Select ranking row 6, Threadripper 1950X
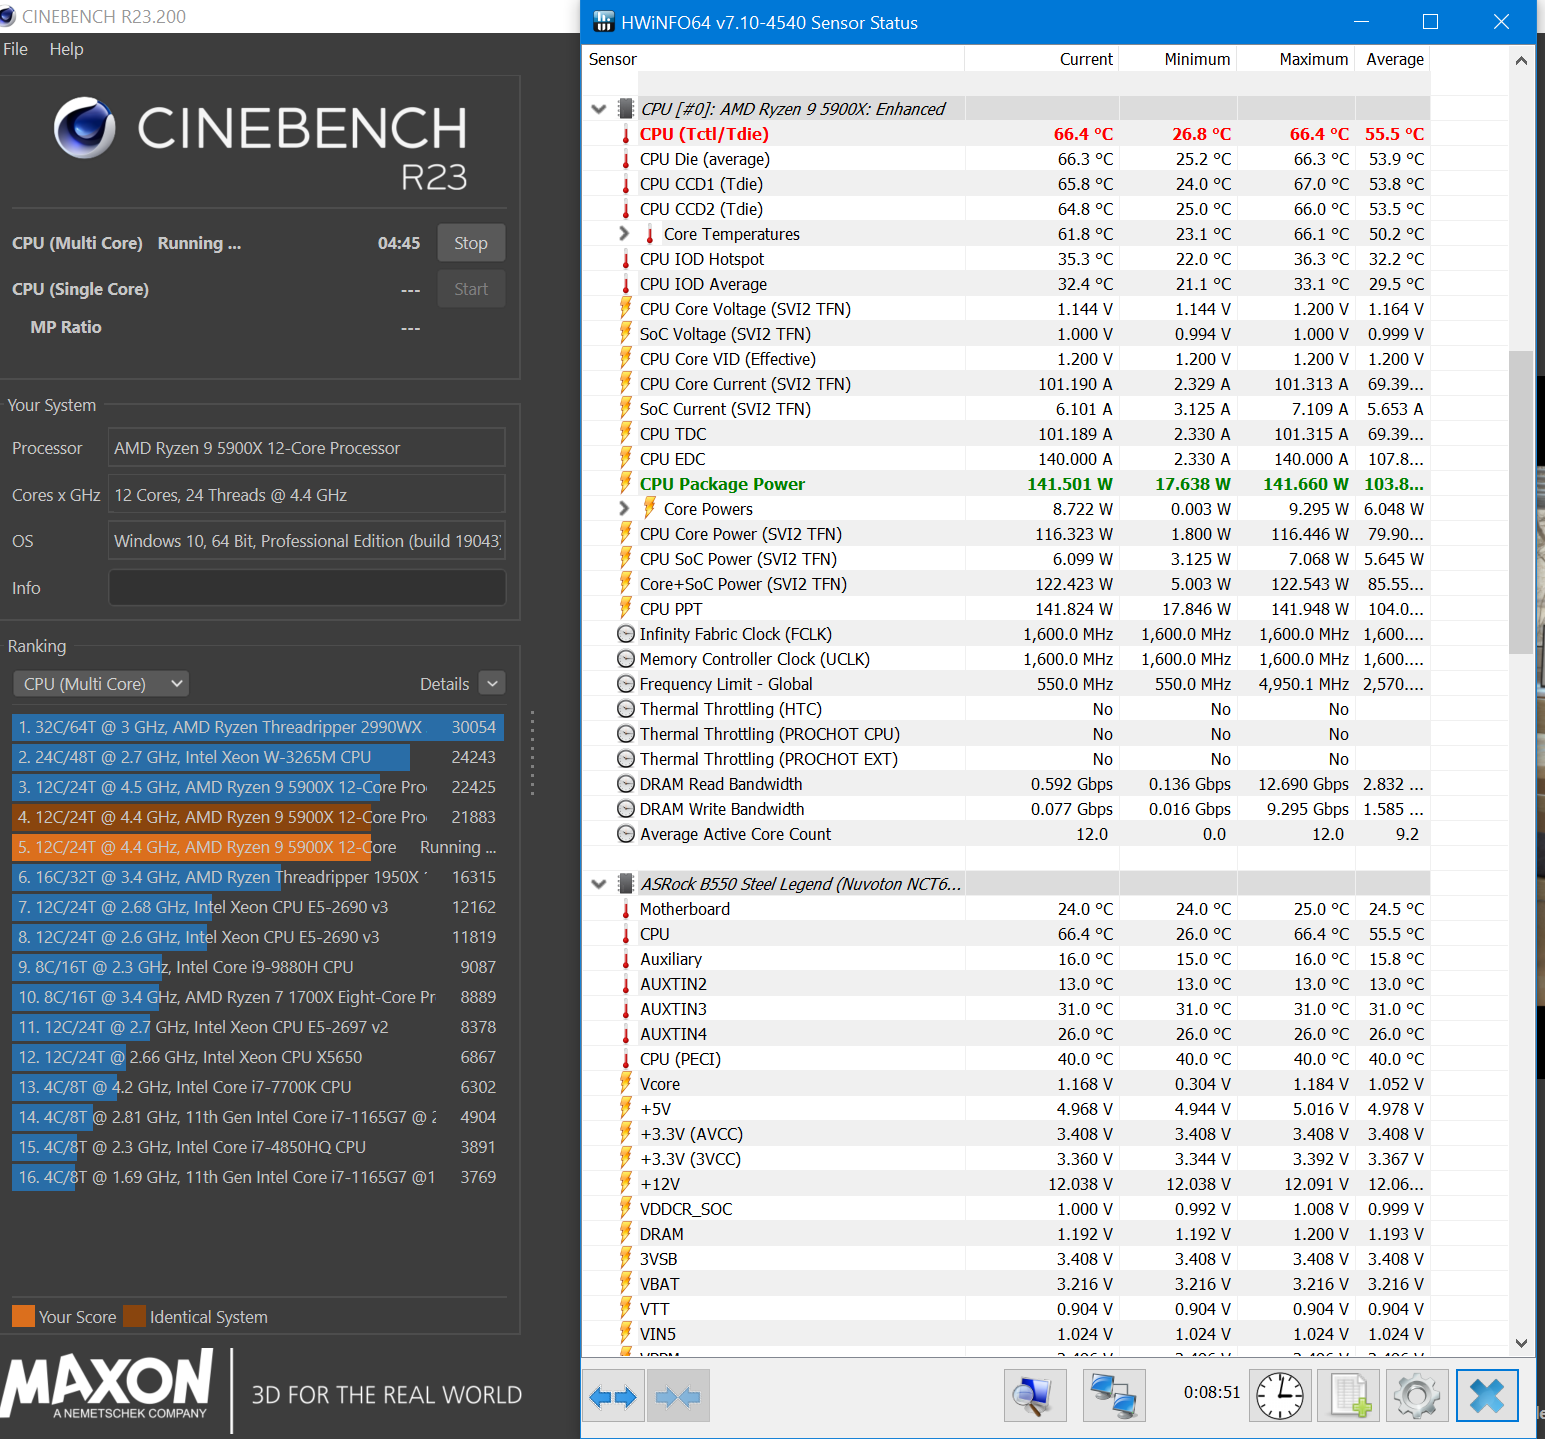 (x=257, y=877)
